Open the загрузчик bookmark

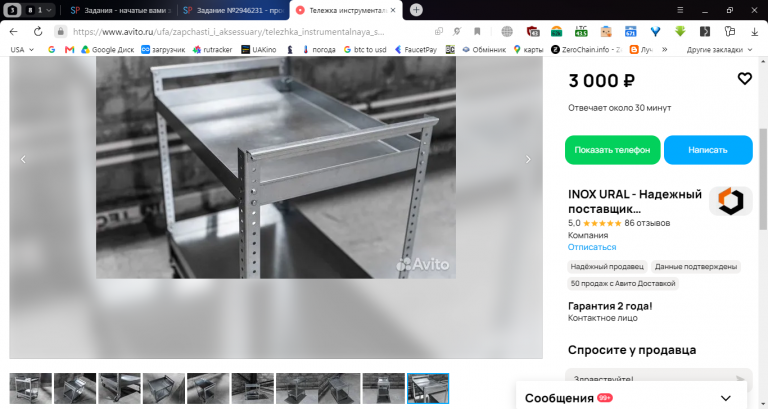163,49
